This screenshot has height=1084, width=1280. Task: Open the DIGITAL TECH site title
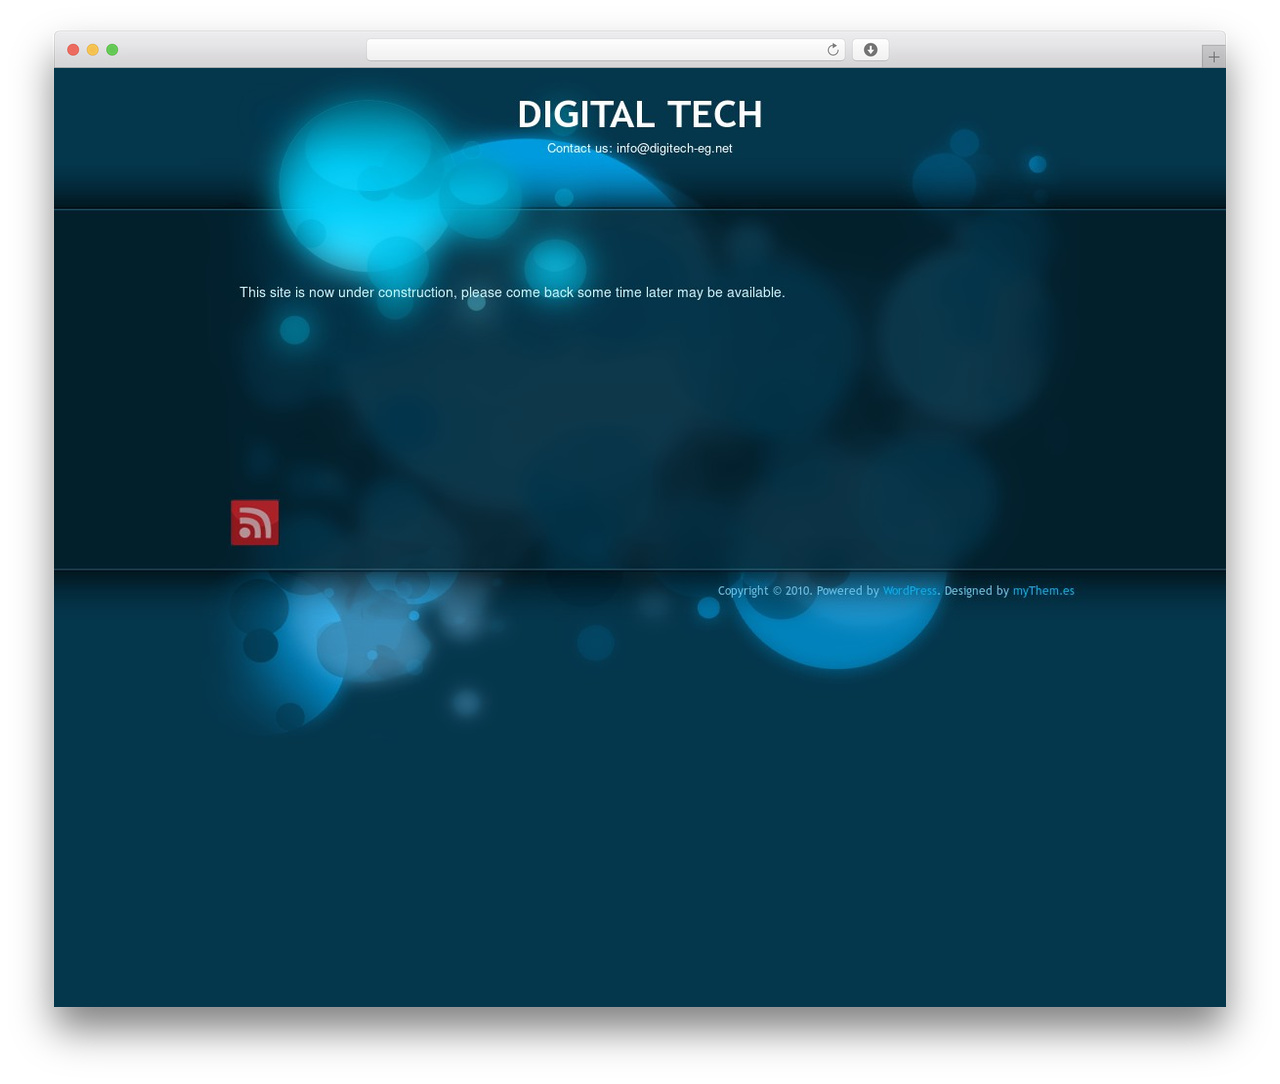[x=640, y=115]
